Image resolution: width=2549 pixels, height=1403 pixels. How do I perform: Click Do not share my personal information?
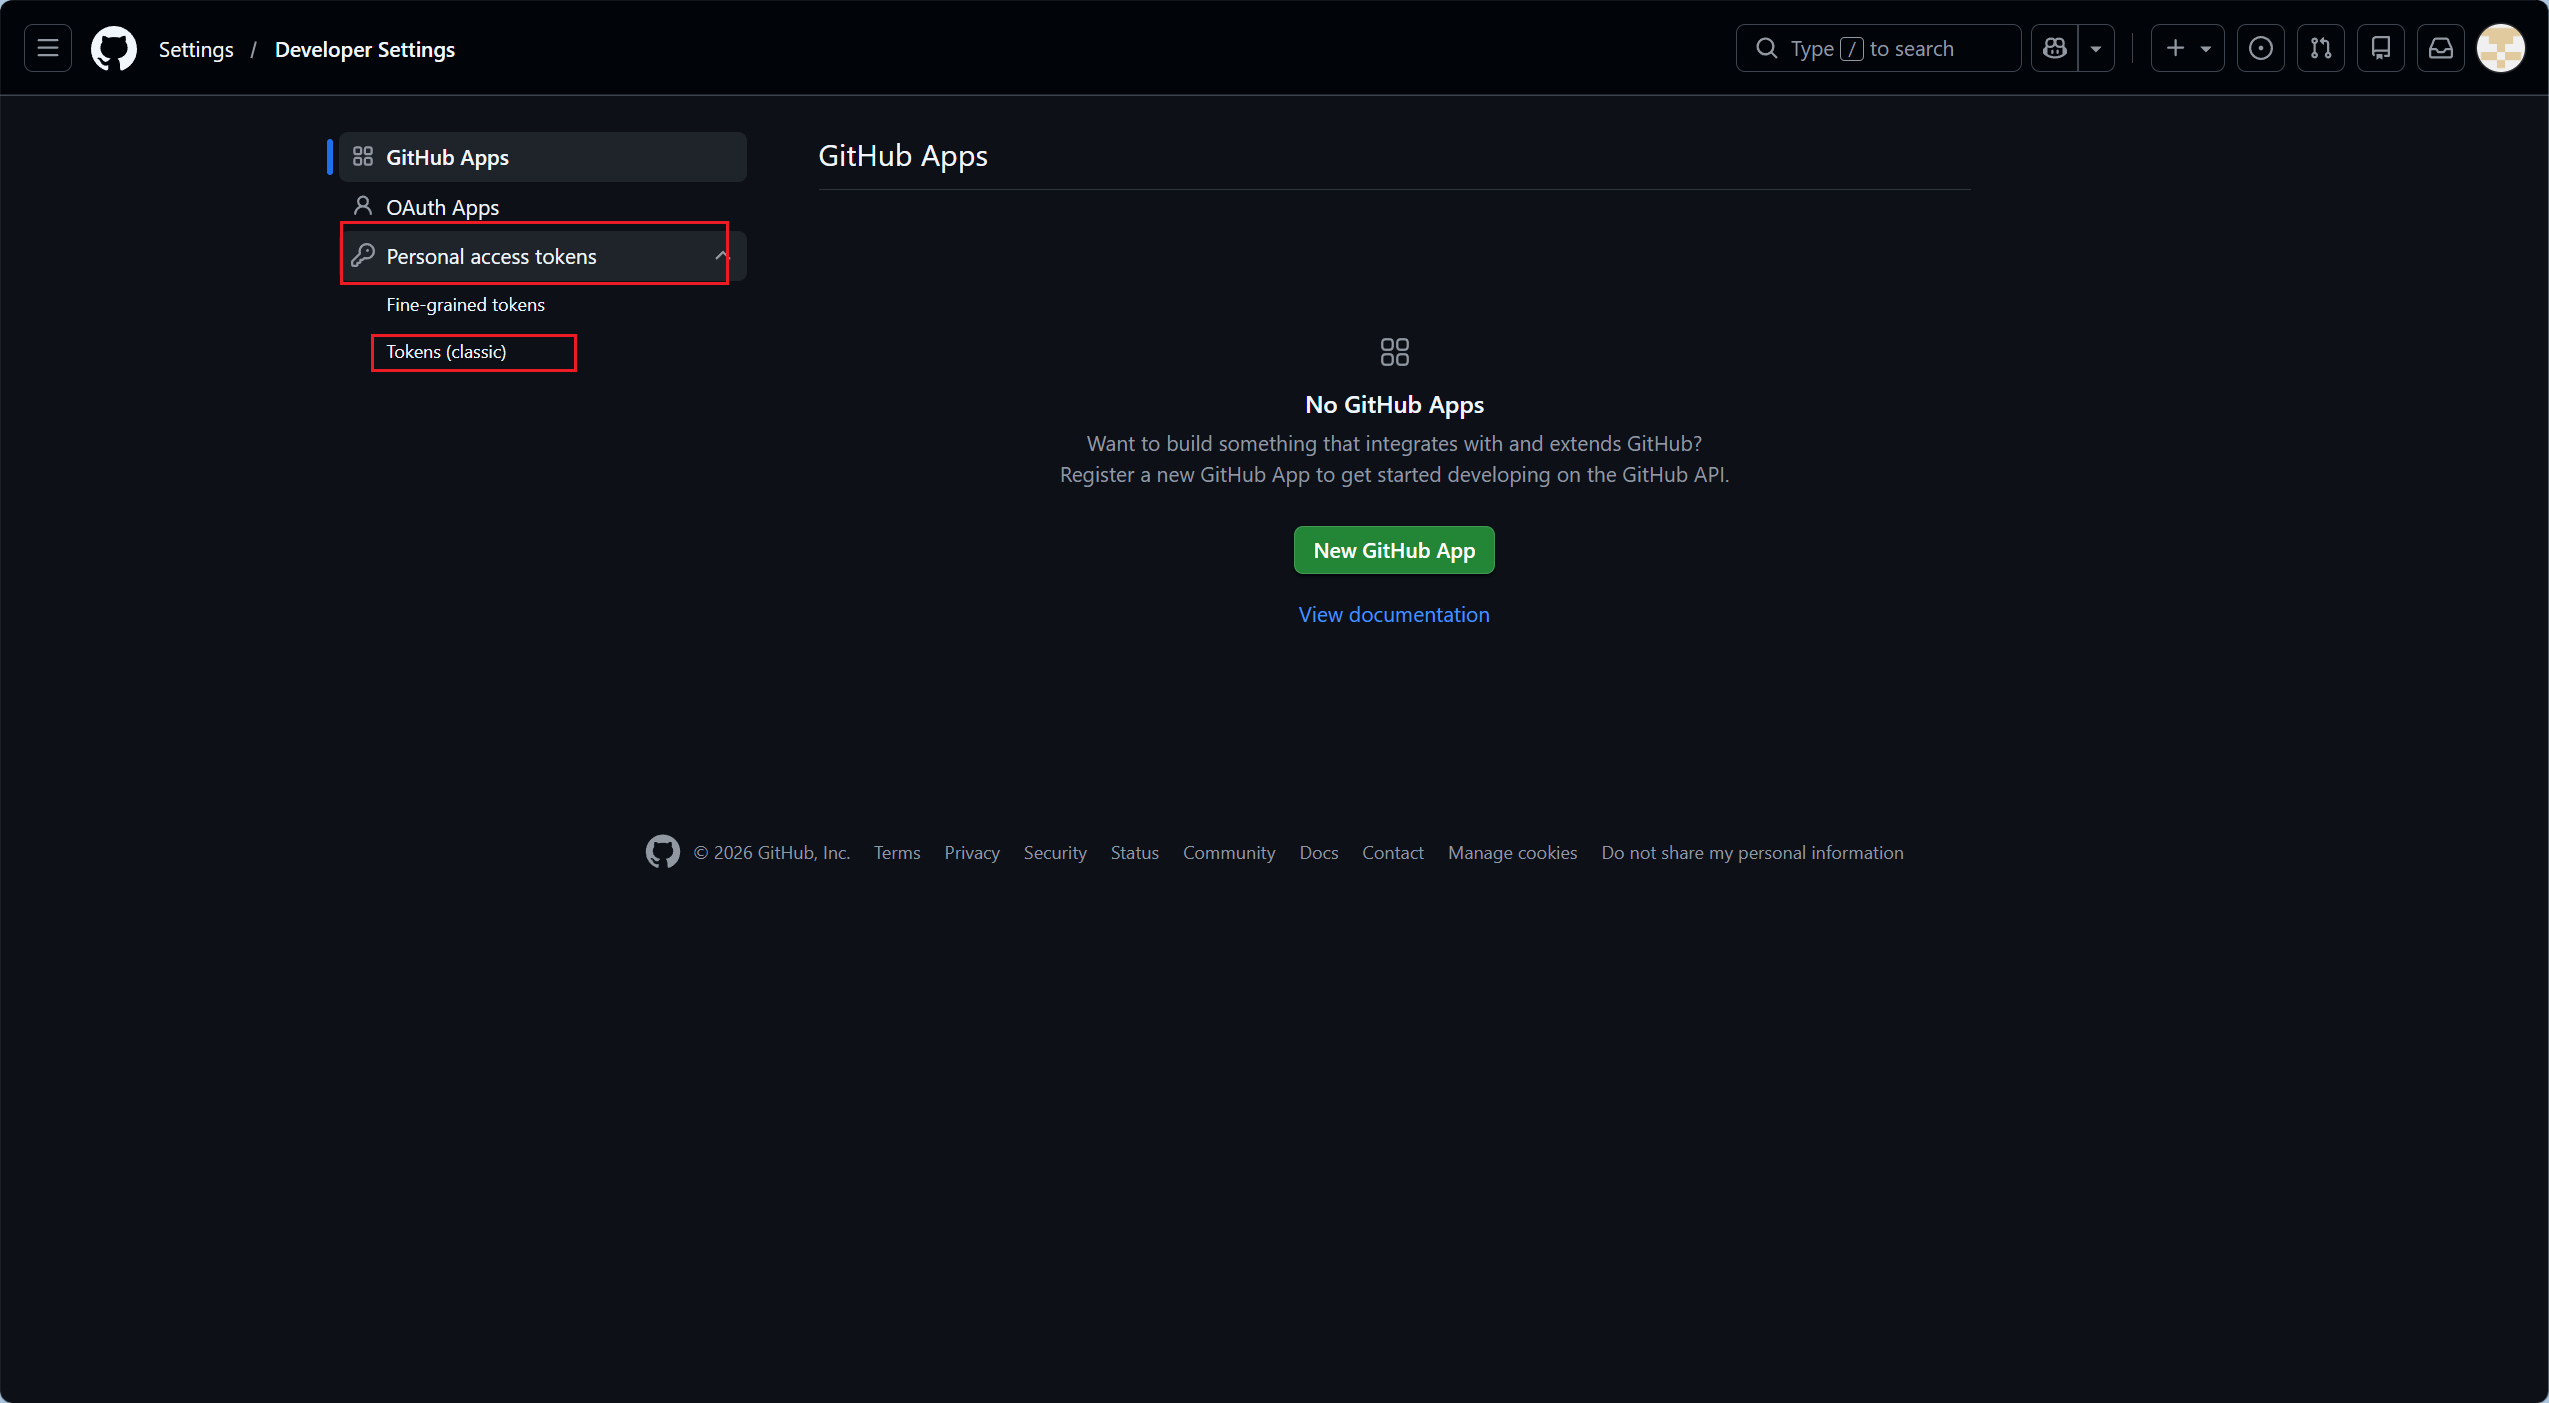[x=1753, y=853]
